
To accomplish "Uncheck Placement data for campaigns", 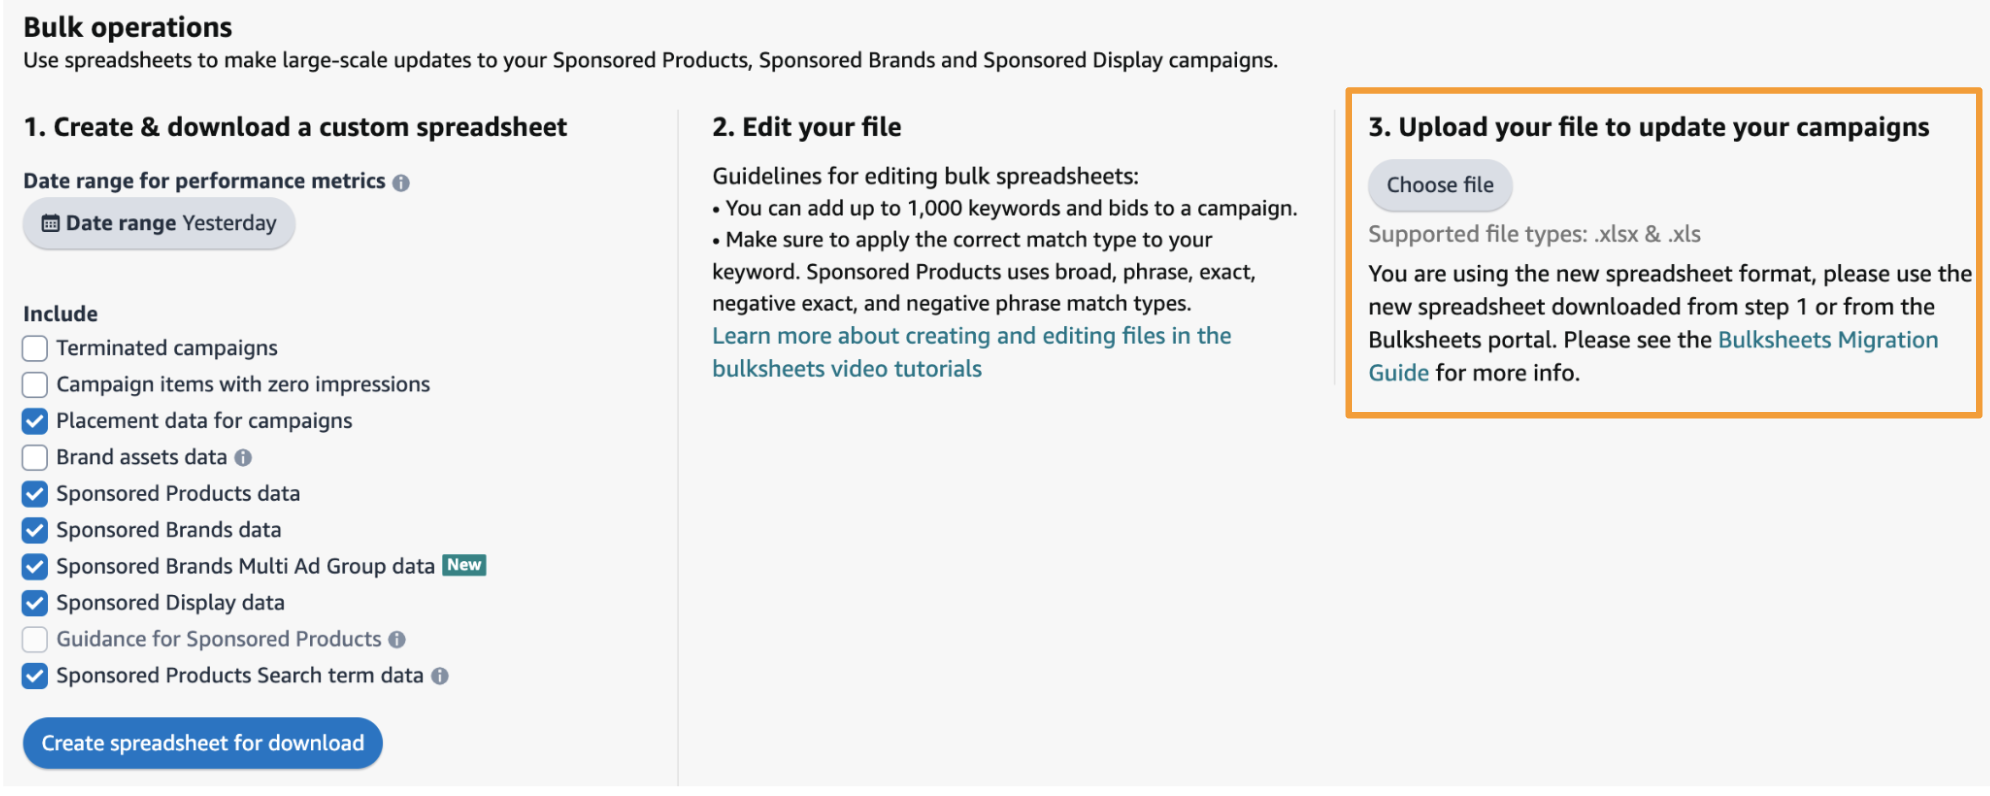I will (x=34, y=421).
